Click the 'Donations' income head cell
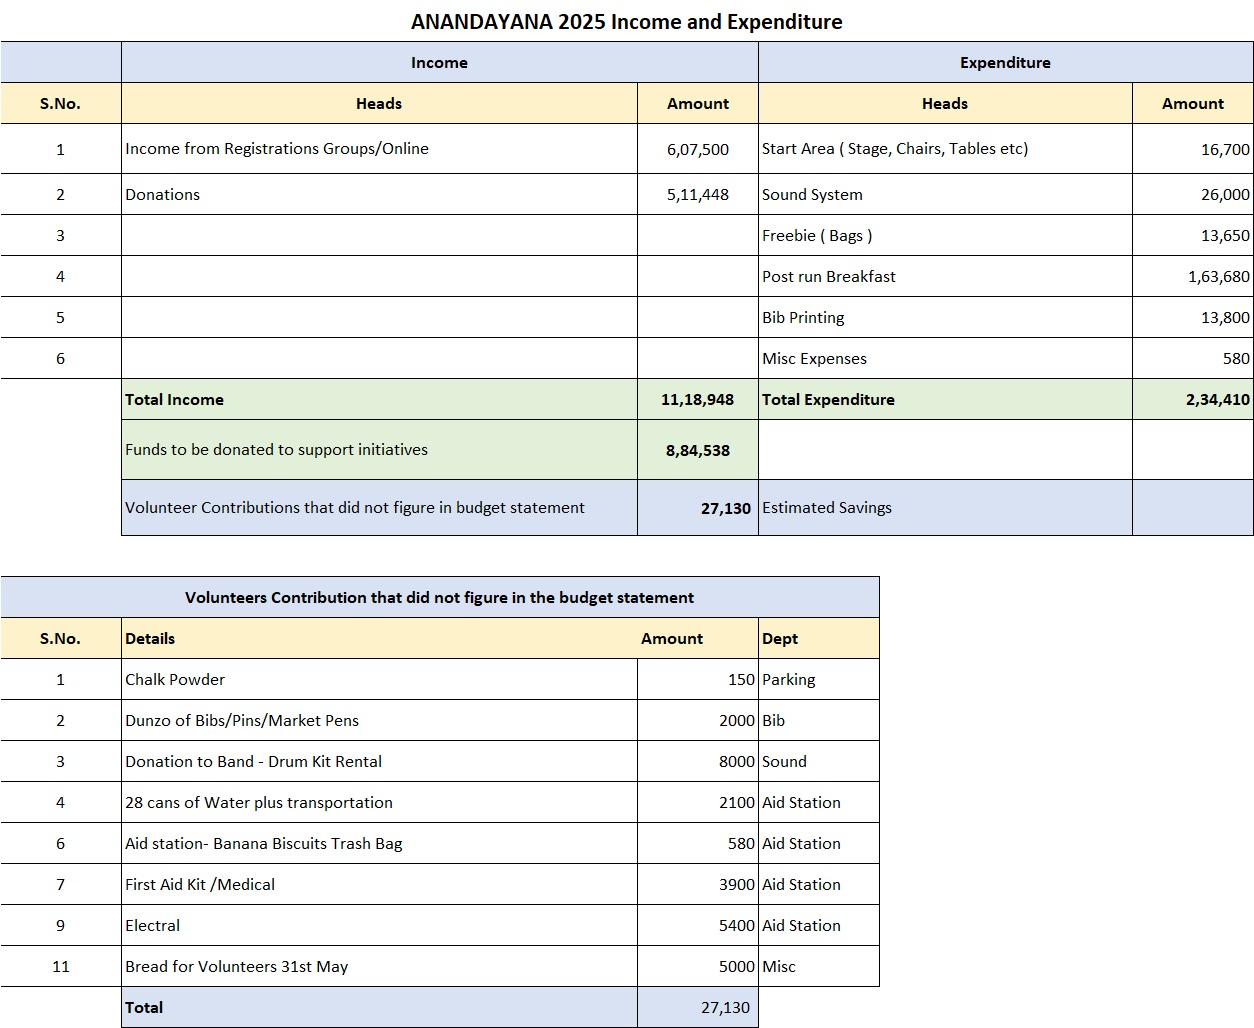Screen dimensions: 1254x1028 [x=379, y=194]
